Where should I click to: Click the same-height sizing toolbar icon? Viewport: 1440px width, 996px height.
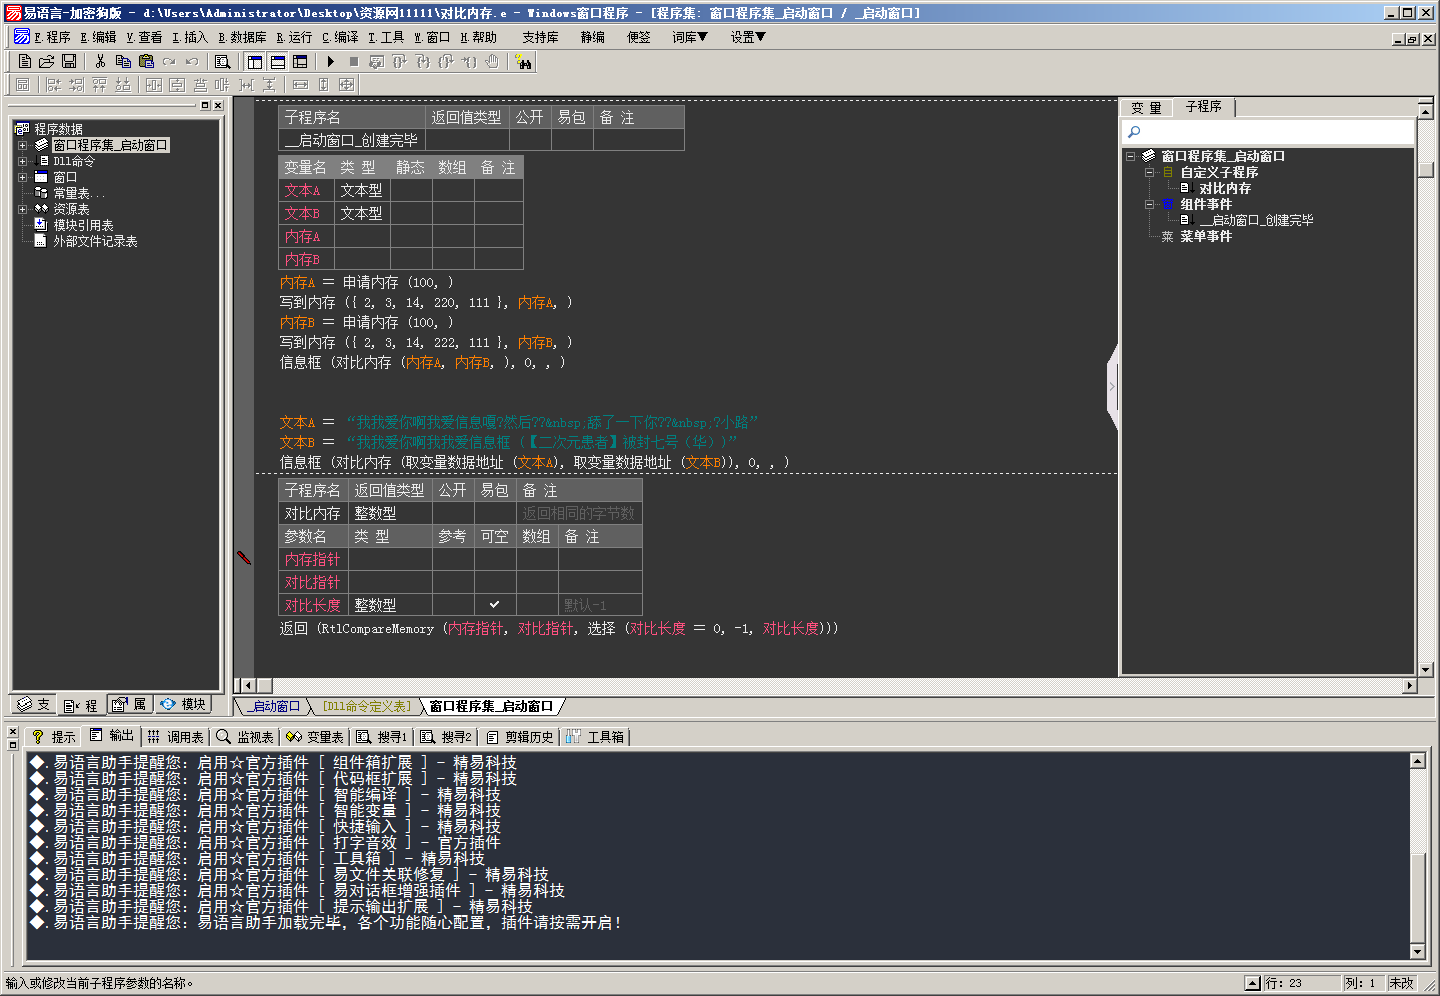[x=323, y=85]
